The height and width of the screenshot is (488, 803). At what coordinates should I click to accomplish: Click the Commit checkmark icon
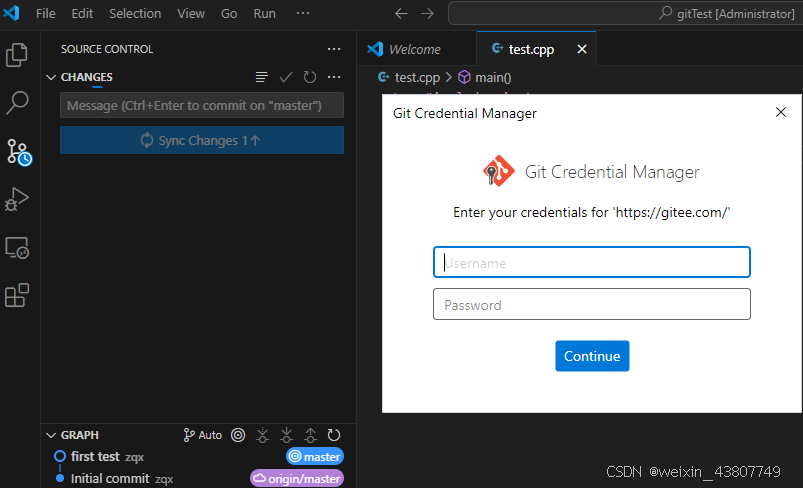tap(286, 77)
